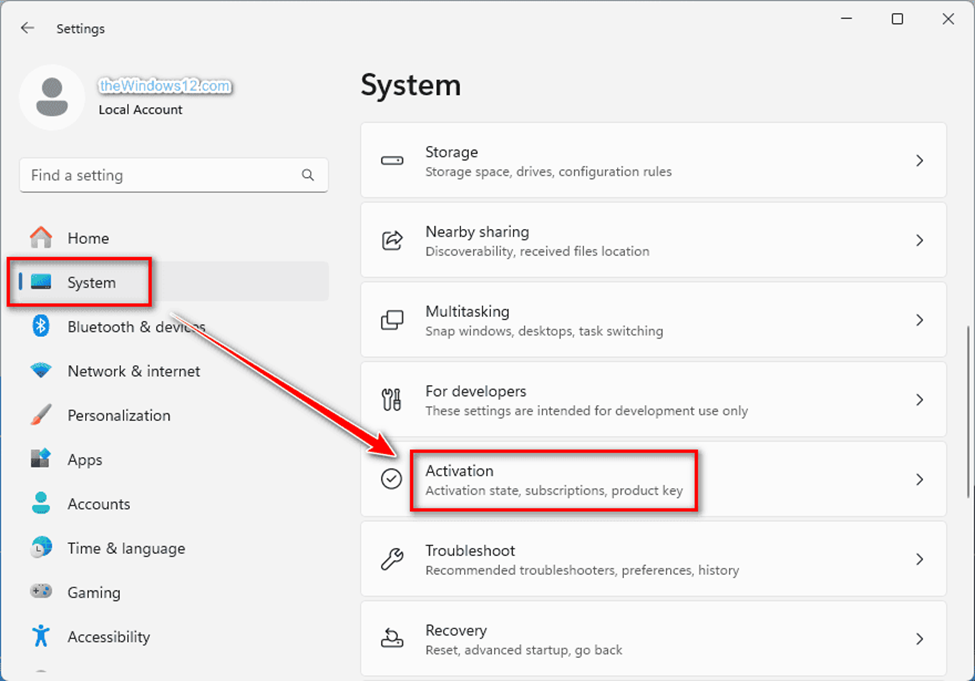The image size is (975, 681).
Task: Expand the Multitasking chevron arrow
Action: point(920,320)
